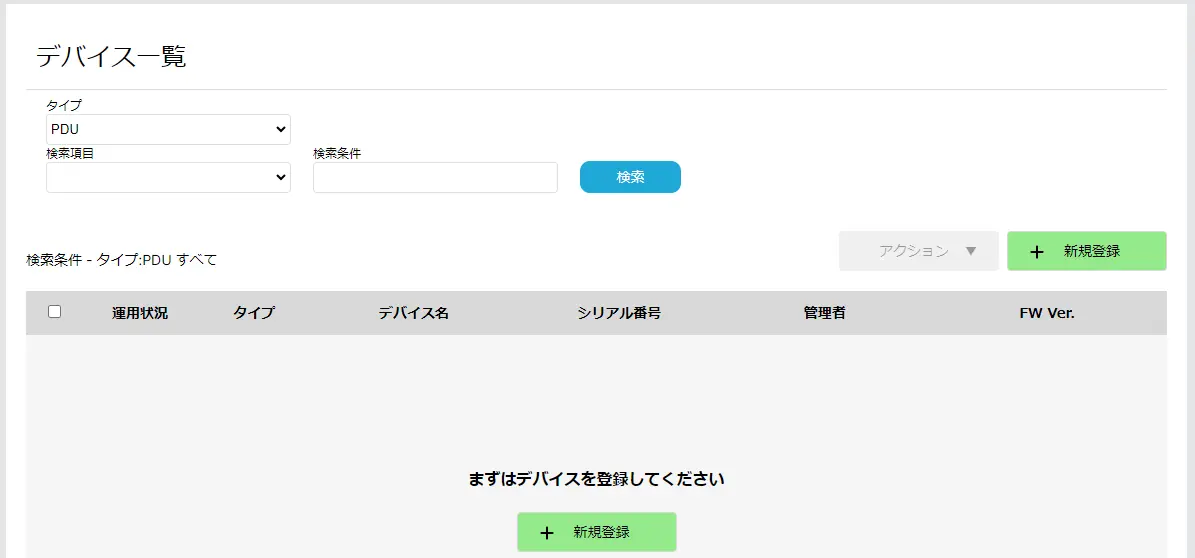Click the 管理者 column header
Screen dimensions: 1195x558
(824, 313)
